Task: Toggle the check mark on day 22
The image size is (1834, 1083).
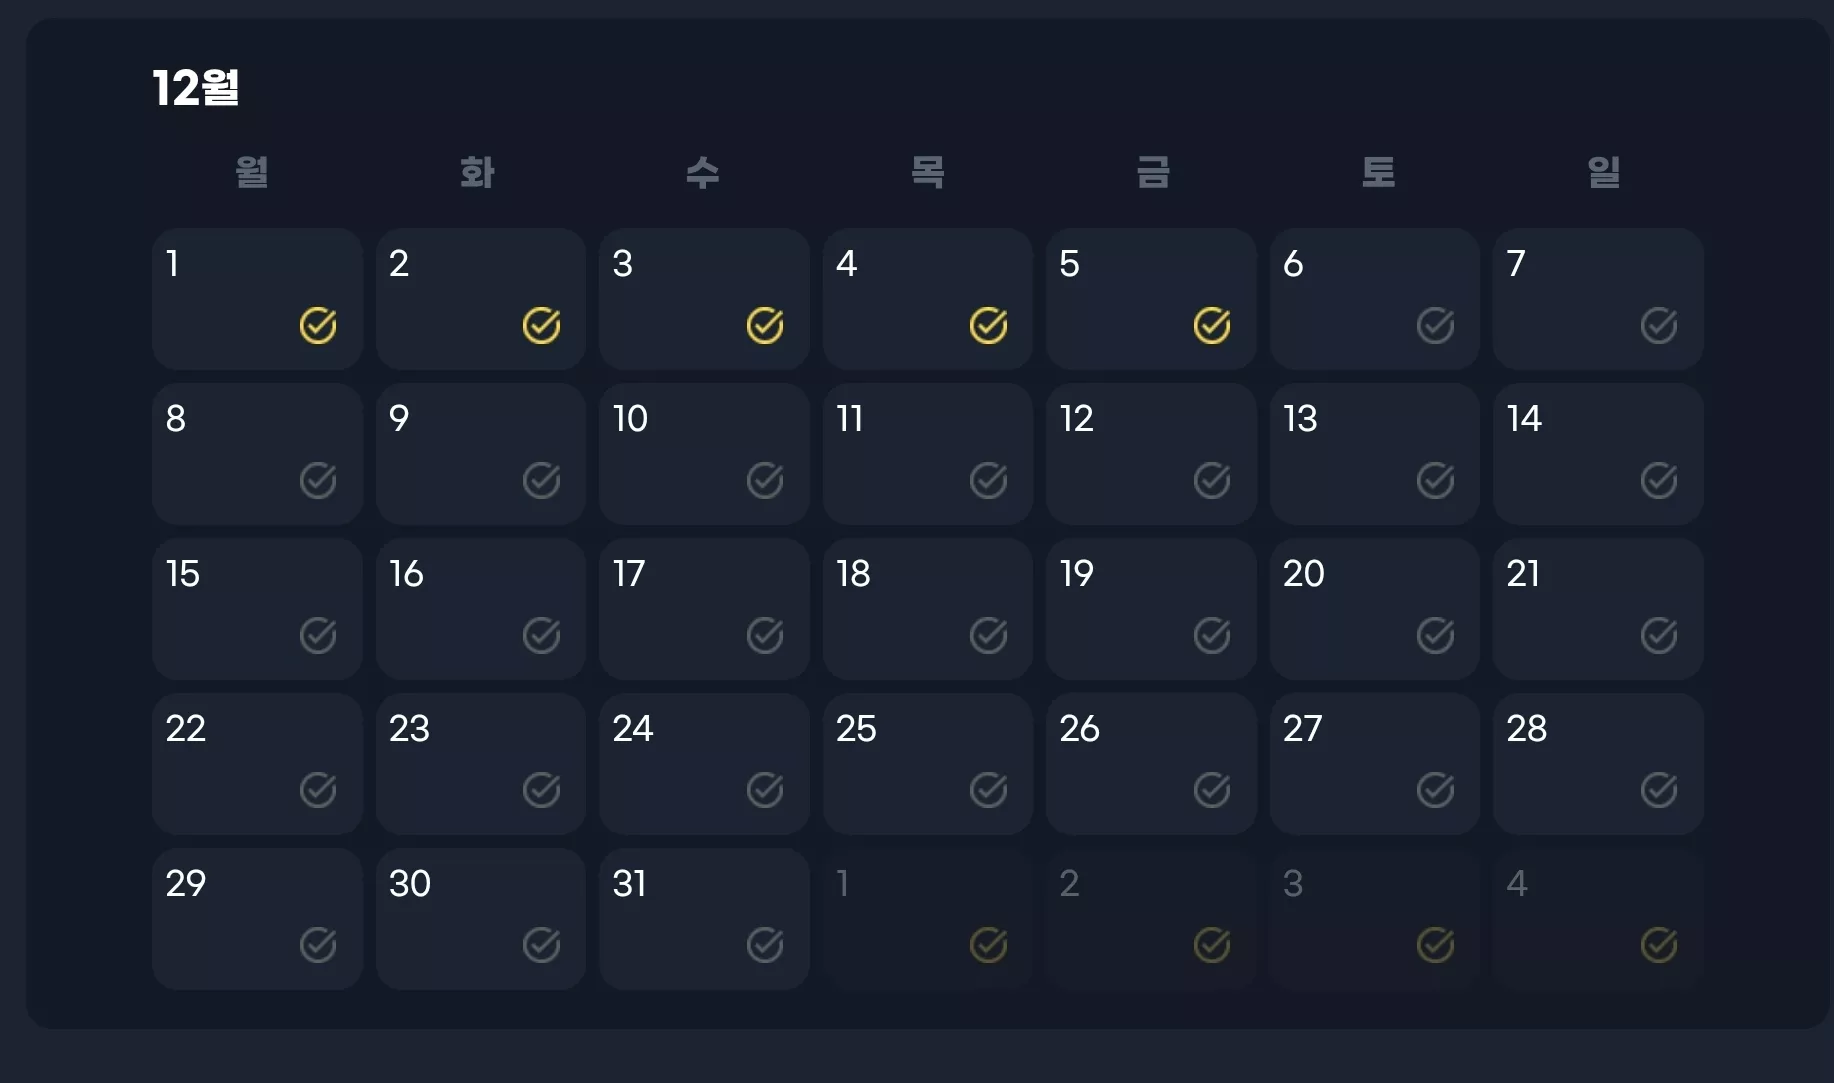Action: pyautogui.click(x=318, y=790)
